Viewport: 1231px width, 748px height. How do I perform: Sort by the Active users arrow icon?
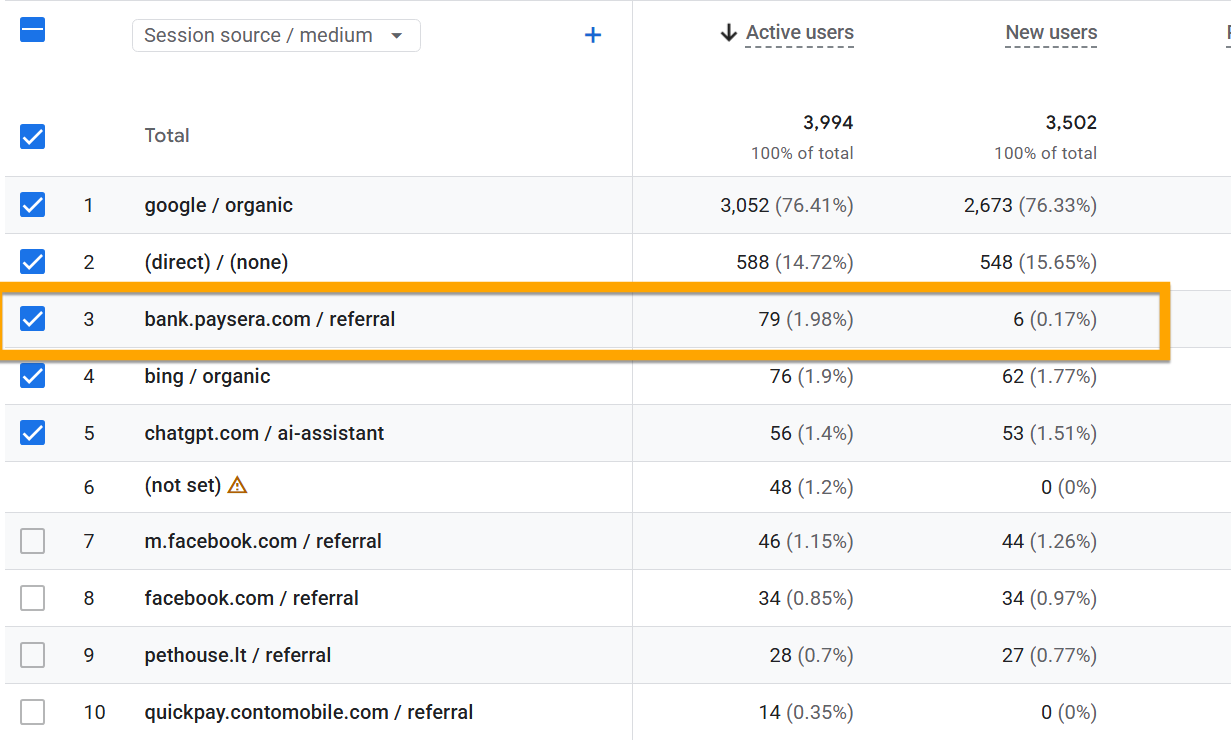(x=728, y=33)
